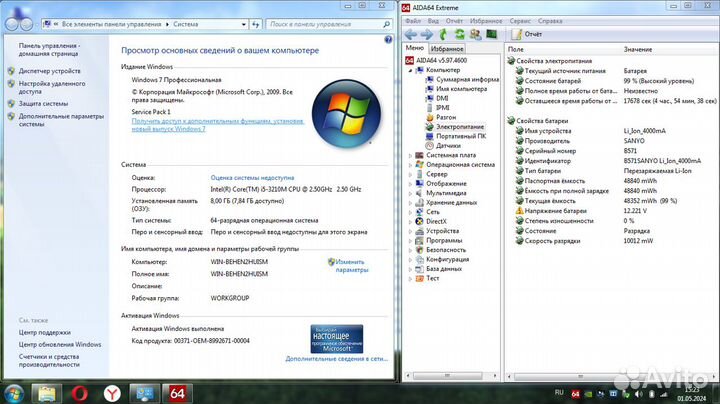Open the Отчёт report toolbar button
Screen dimensions: 720x404
(x=527, y=34)
